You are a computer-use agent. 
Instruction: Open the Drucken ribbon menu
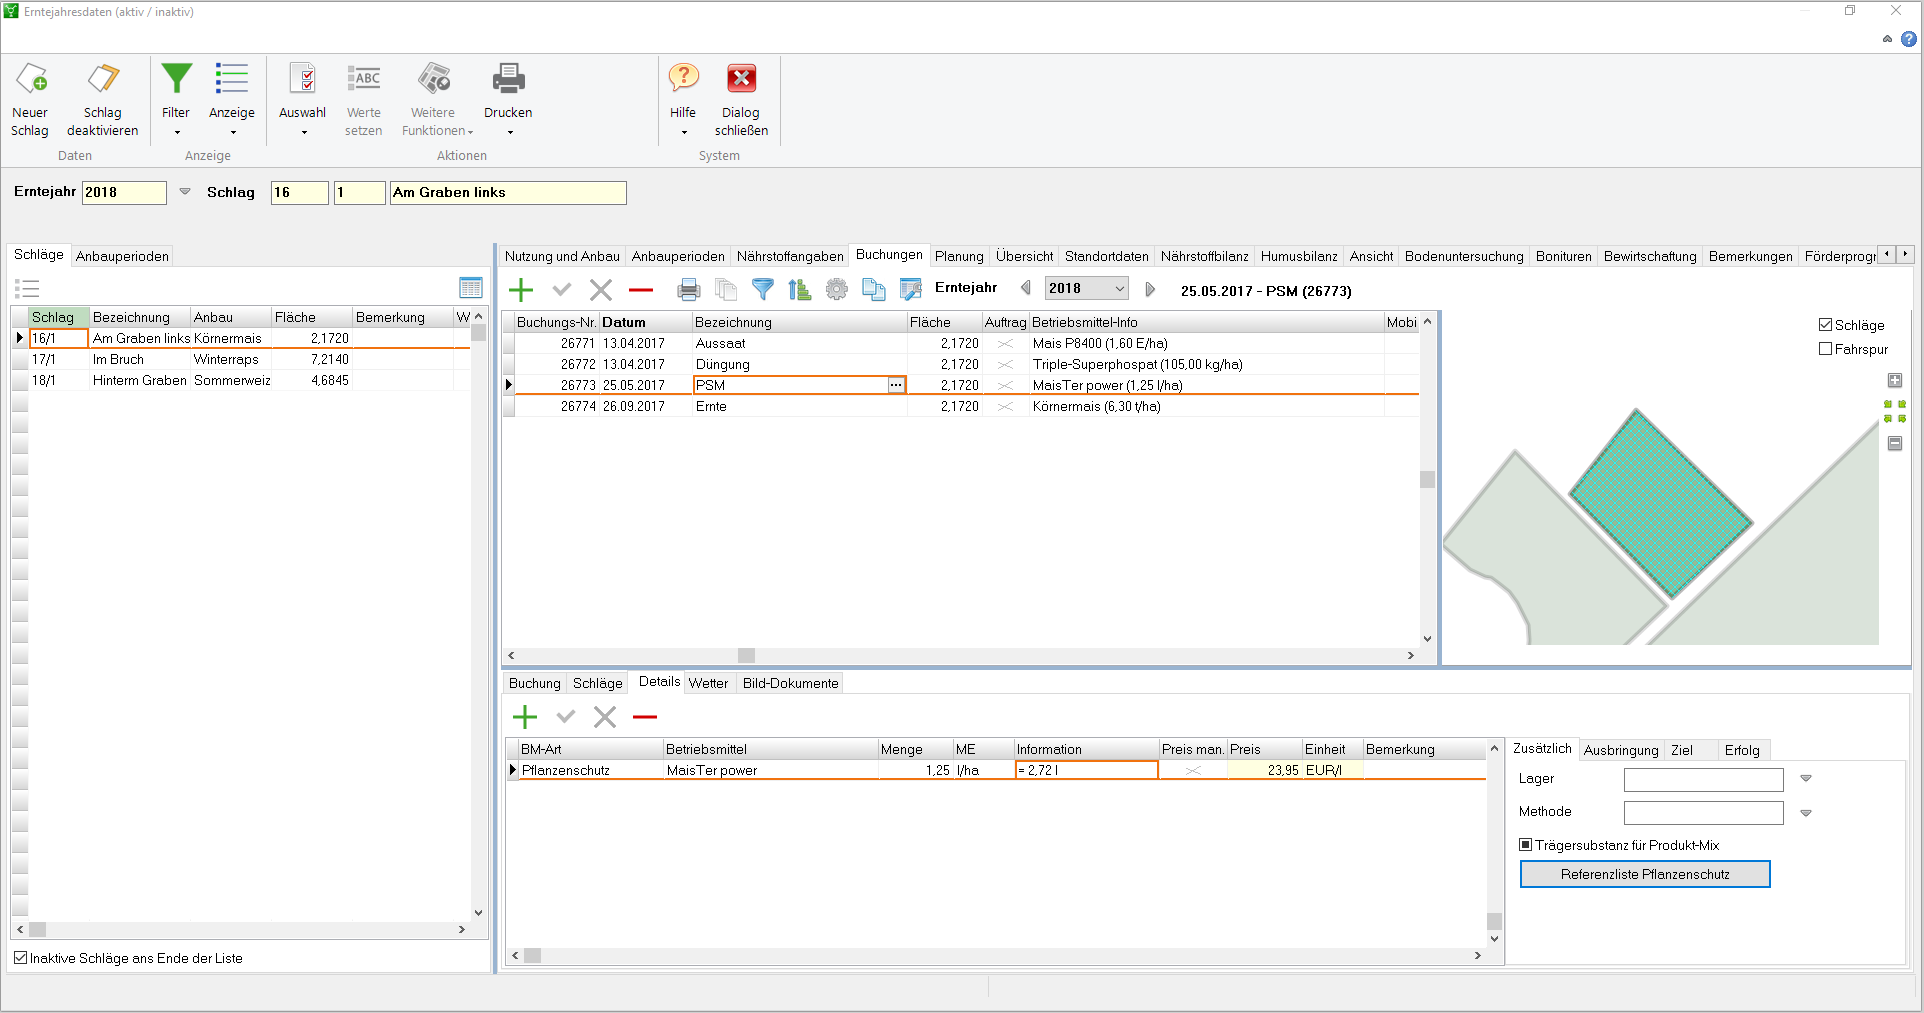point(508,99)
